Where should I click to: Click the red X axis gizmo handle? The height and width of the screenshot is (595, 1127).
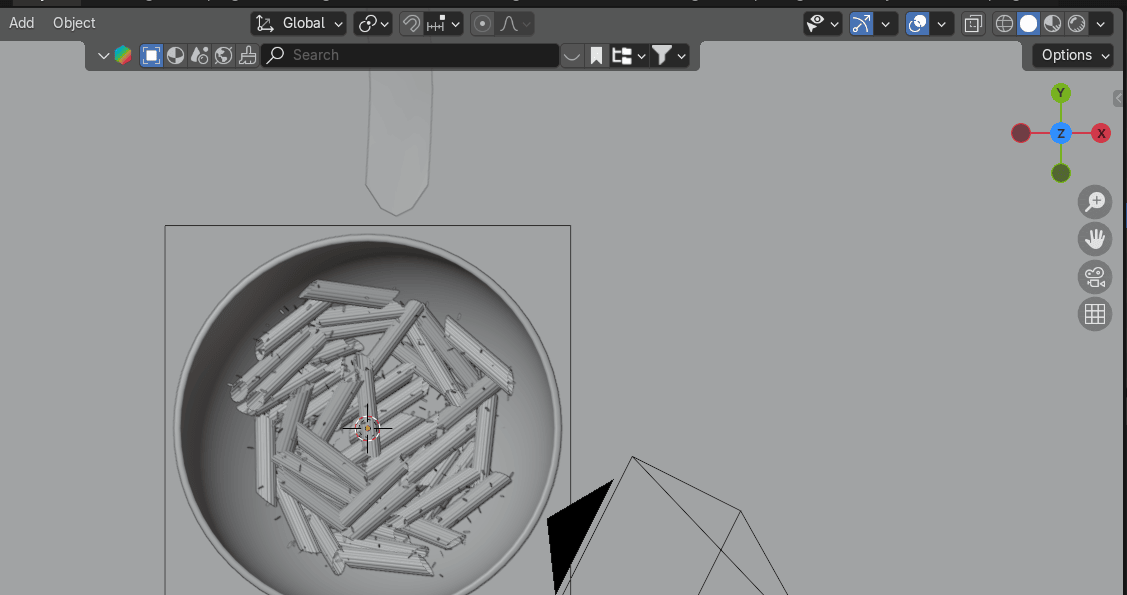[1101, 133]
